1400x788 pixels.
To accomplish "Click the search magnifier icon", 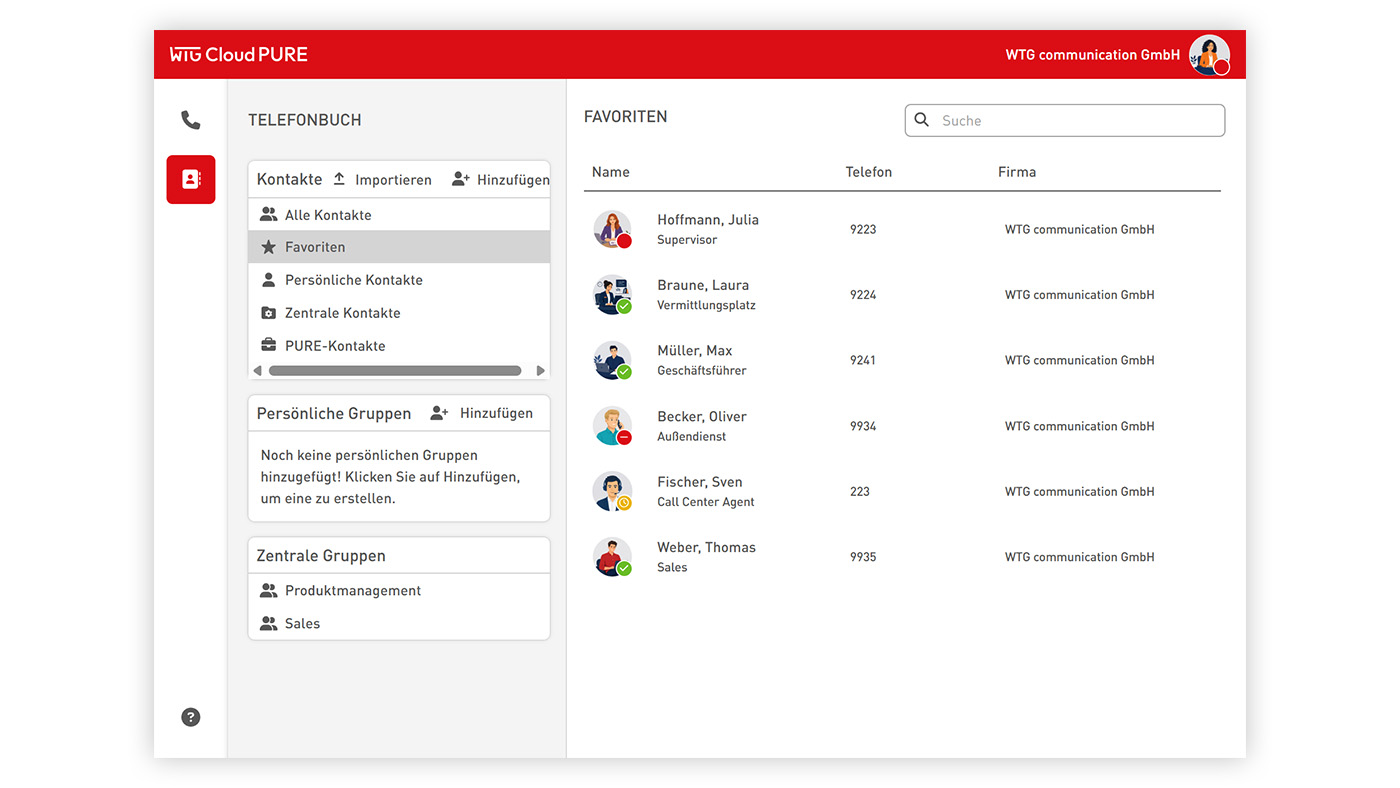I will coord(922,120).
